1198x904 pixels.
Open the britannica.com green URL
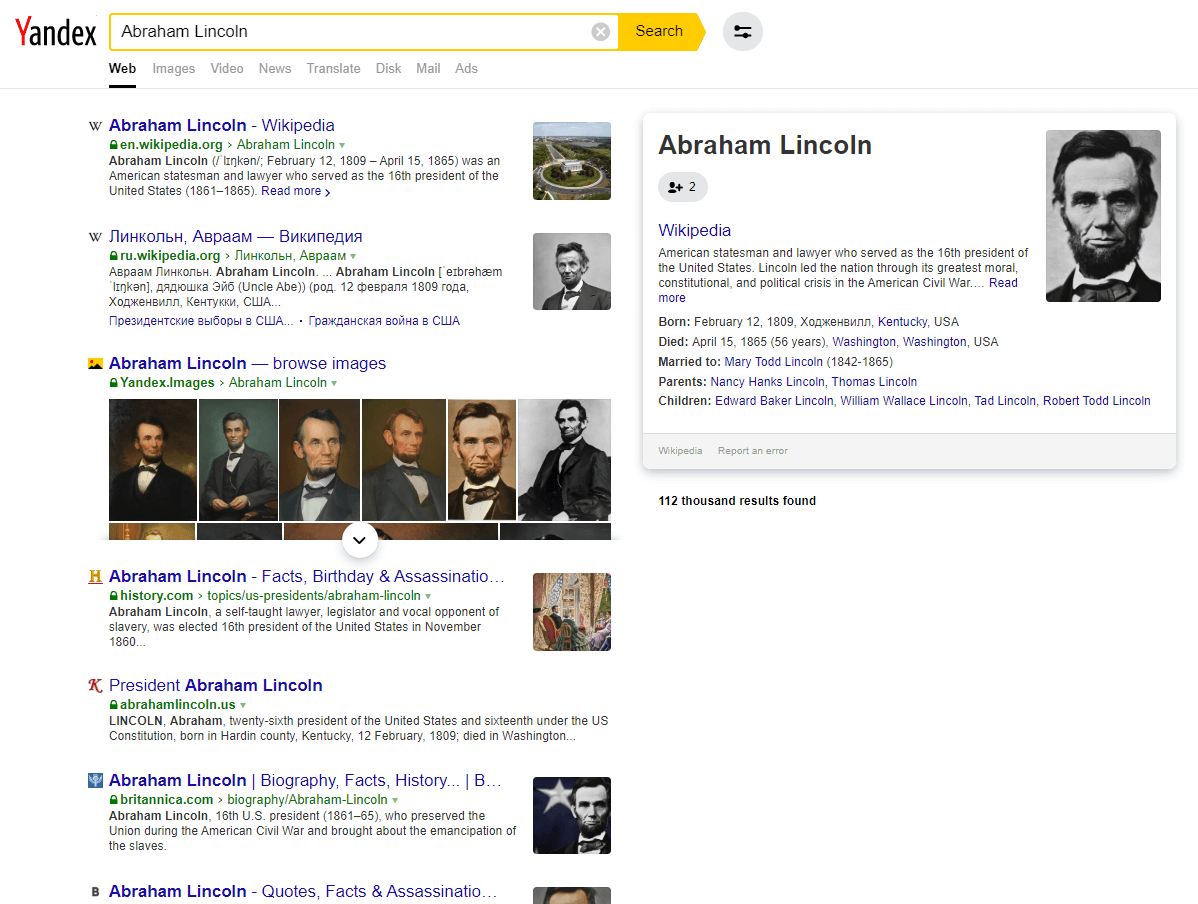coord(167,799)
